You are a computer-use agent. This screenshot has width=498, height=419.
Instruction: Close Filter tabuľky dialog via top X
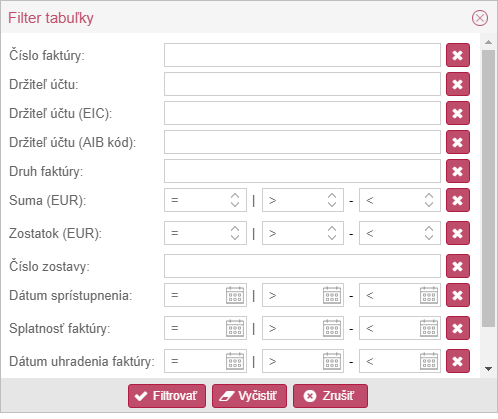tap(480, 18)
